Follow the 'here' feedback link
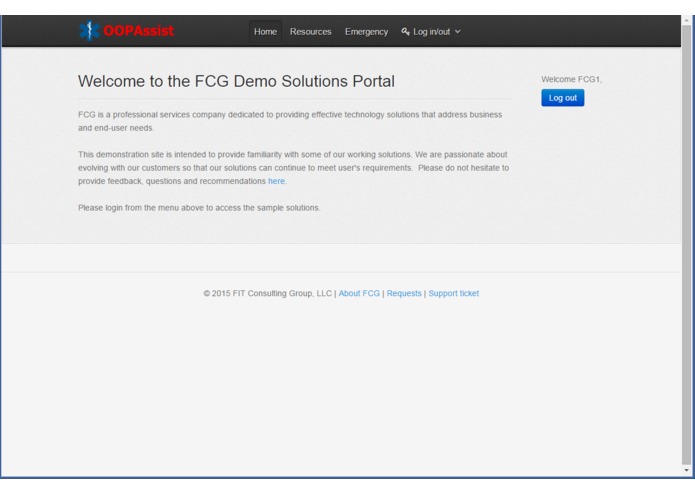The image size is (695, 494). tap(277, 181)
